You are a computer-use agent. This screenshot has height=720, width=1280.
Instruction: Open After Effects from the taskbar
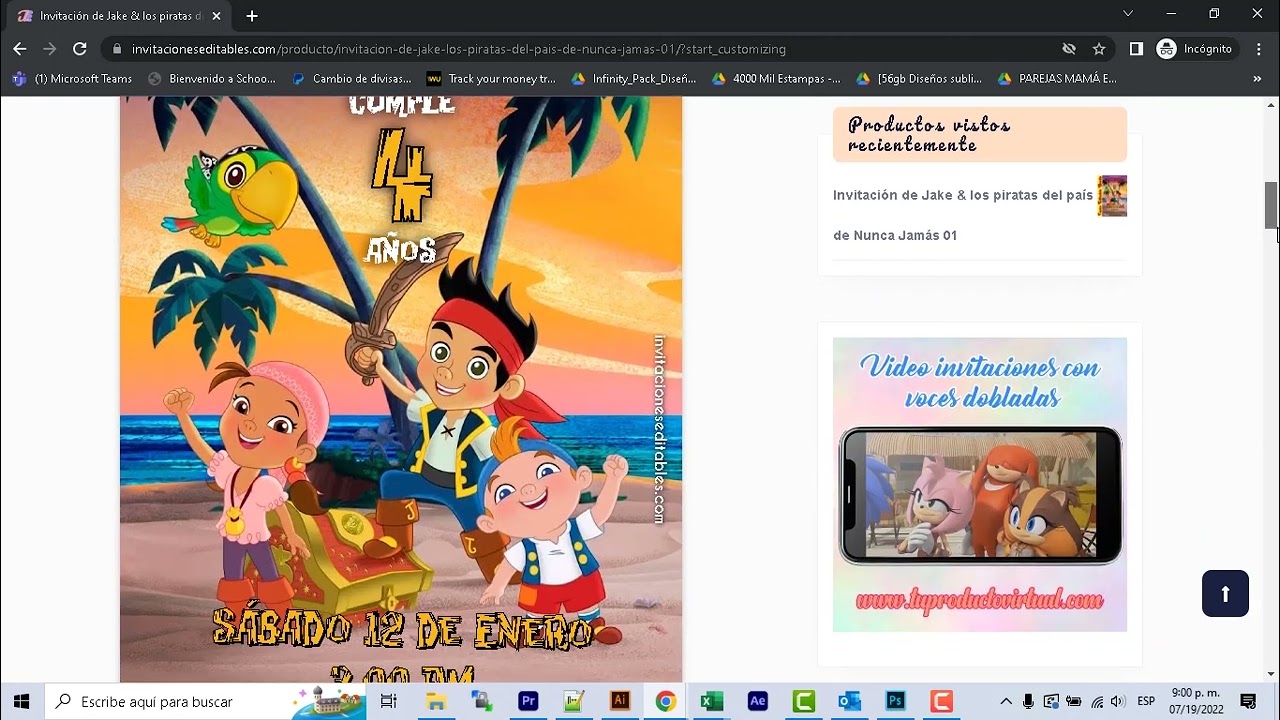pyautogui.click(x=757, y=701)
